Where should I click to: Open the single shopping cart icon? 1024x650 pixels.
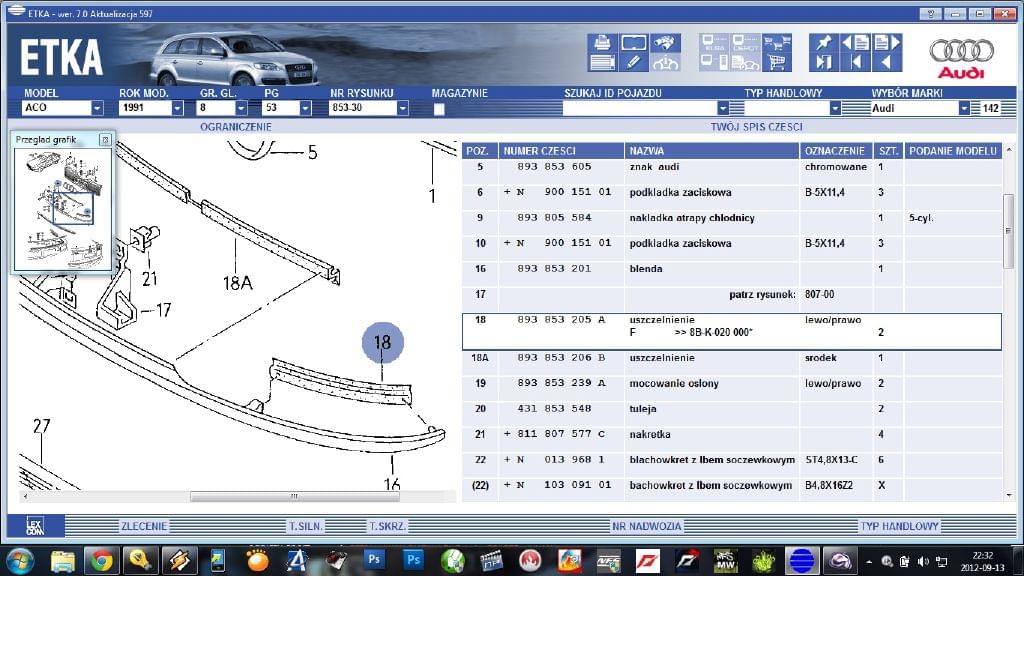777,62
